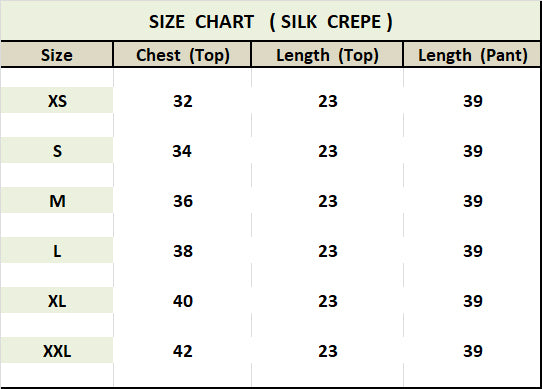Image resolution: width=542 pixels, height=389 pixels.
Task: Select chest value 34 for S
Action: pos(182,151)
